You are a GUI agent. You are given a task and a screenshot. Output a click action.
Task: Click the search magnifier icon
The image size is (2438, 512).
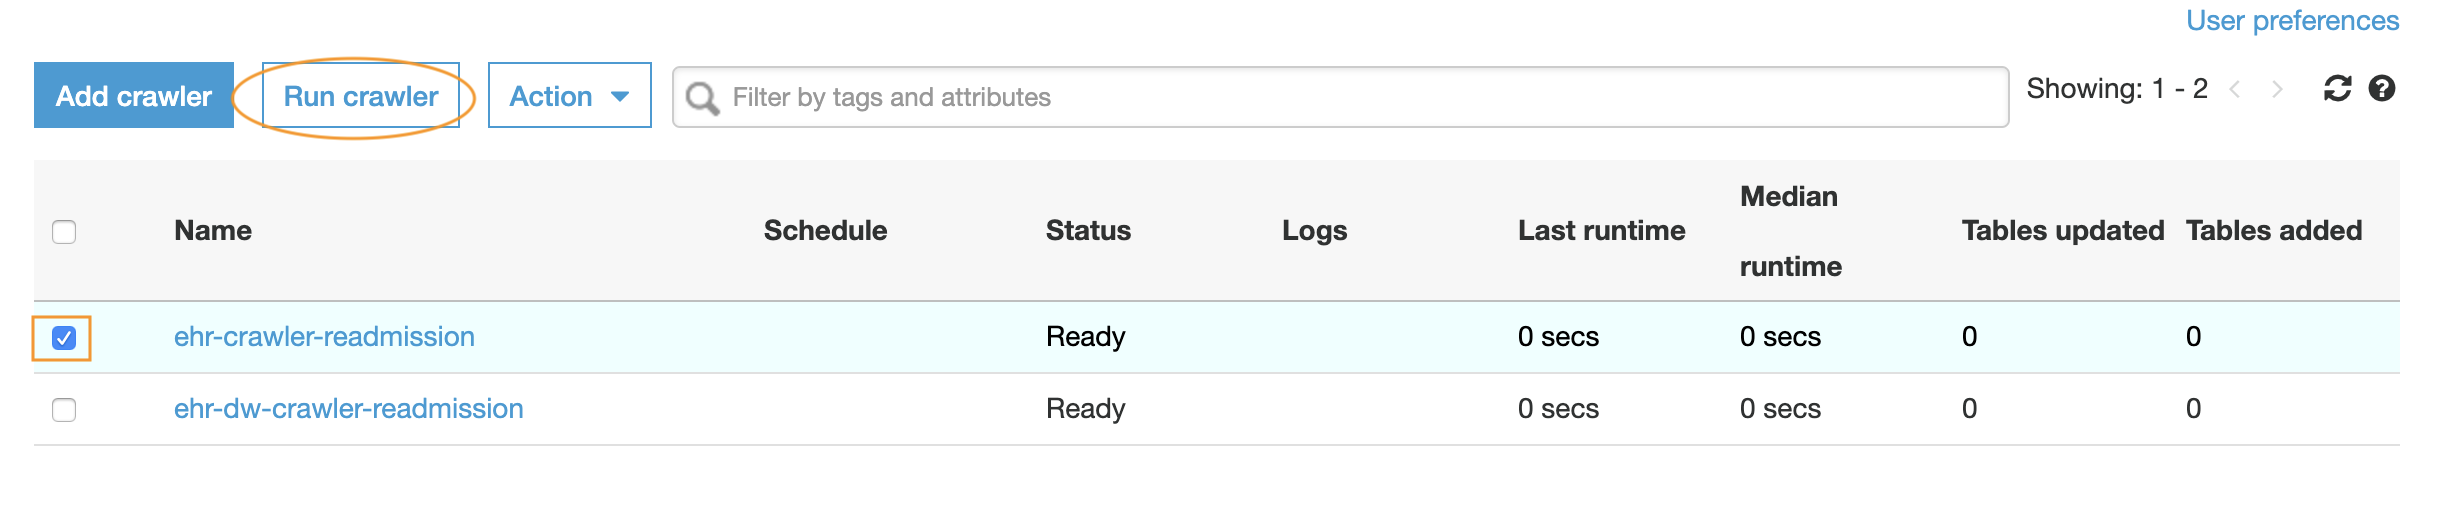pyautogui.click(x=702, y=98)
